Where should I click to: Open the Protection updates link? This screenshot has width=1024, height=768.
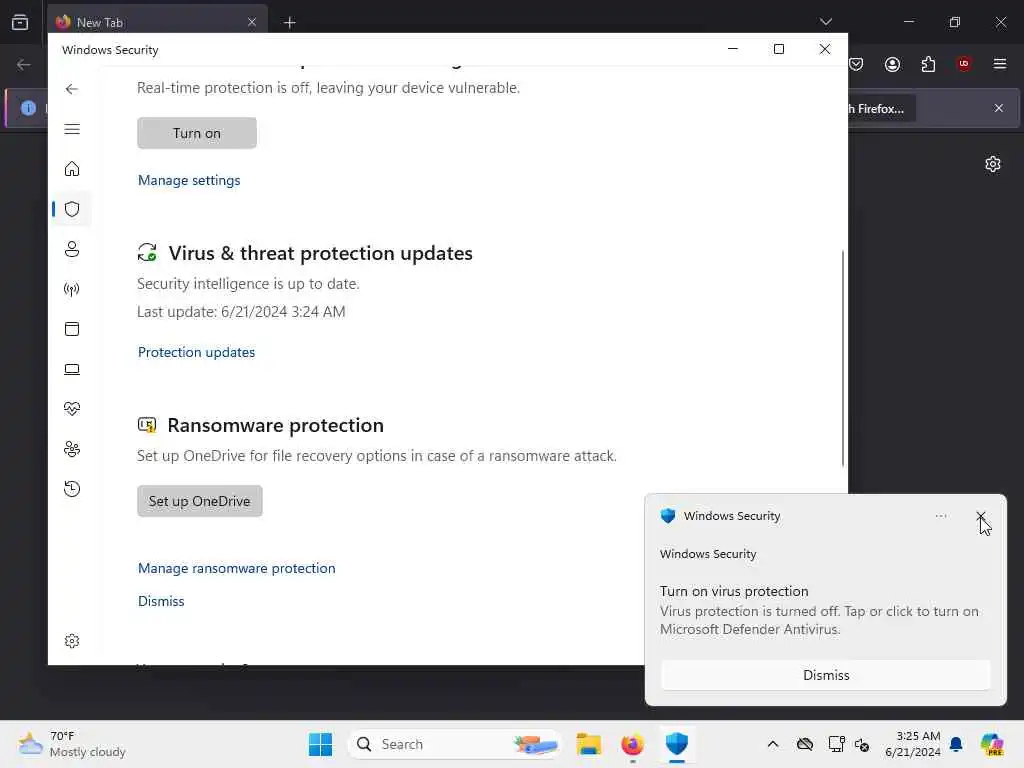(196, 353)
